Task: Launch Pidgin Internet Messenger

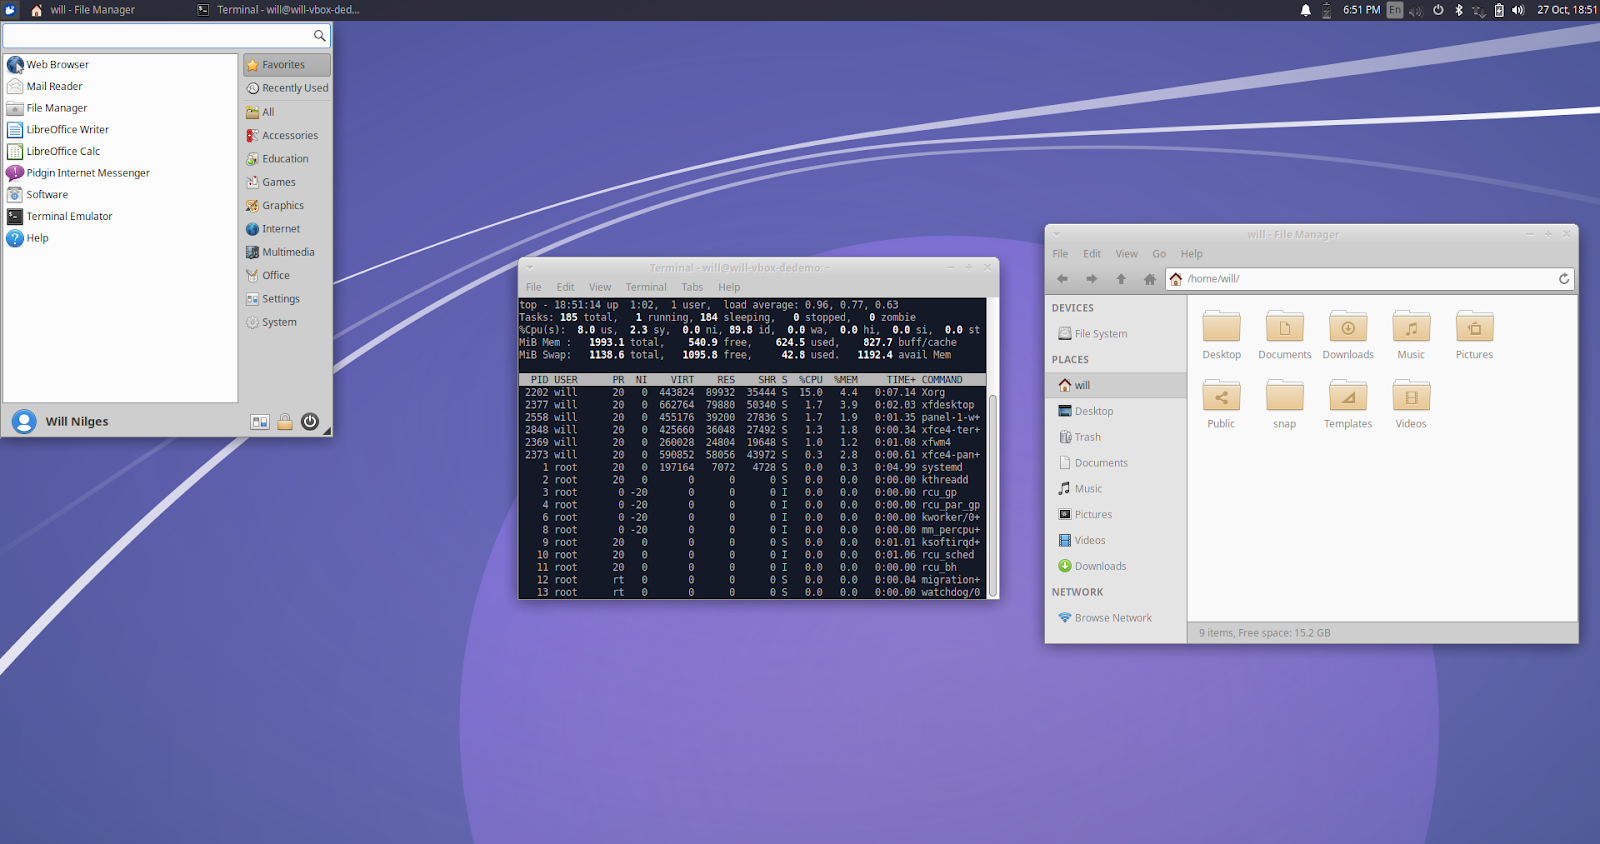Action: 120,173
